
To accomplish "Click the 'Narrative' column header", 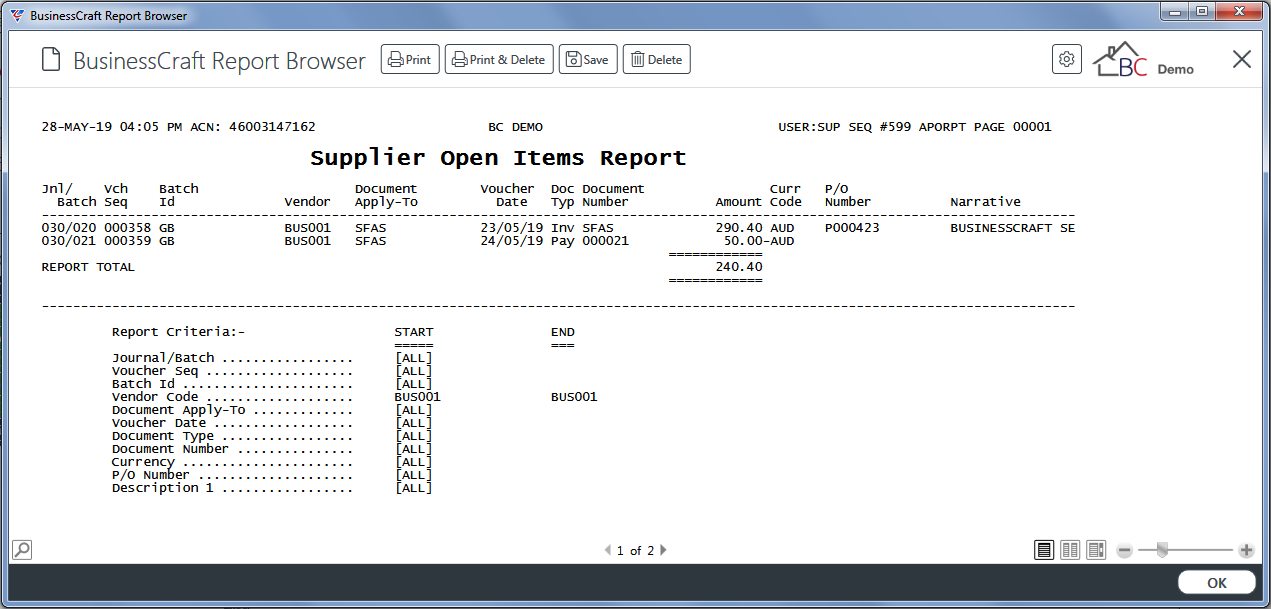I will (x=985, y=202).
